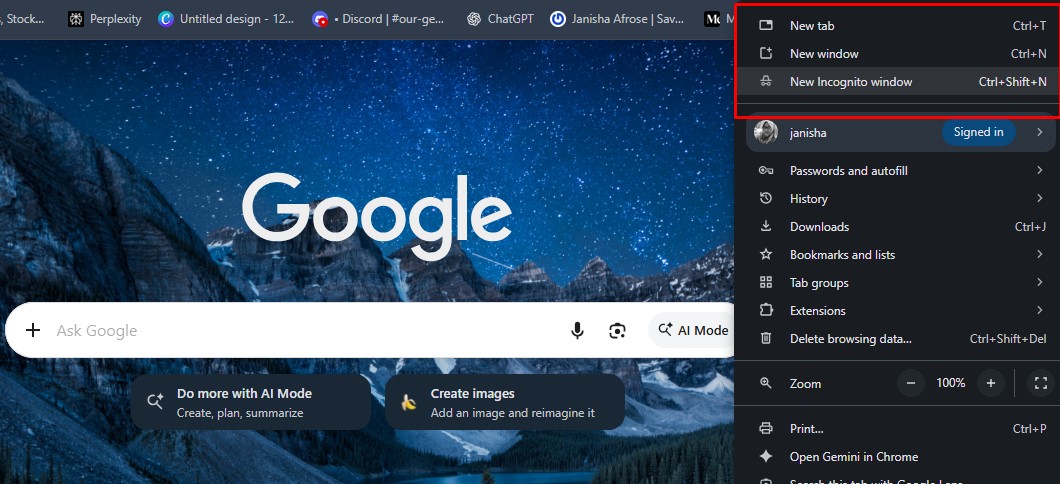Image resolution: width=1060 pixels, height=484 pixels.
Task: Open Bookmarks and lists
Action: [896, 255]
